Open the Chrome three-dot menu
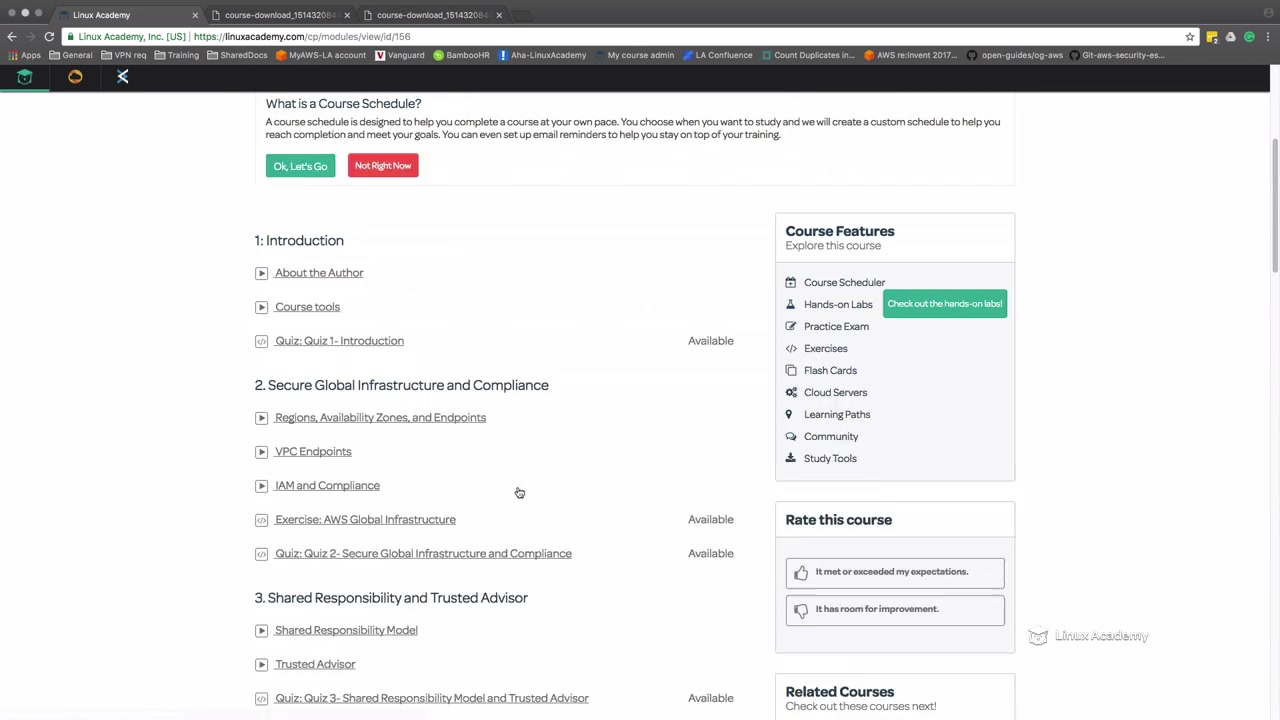1280x720 pixels. [x=1267, y=37]
